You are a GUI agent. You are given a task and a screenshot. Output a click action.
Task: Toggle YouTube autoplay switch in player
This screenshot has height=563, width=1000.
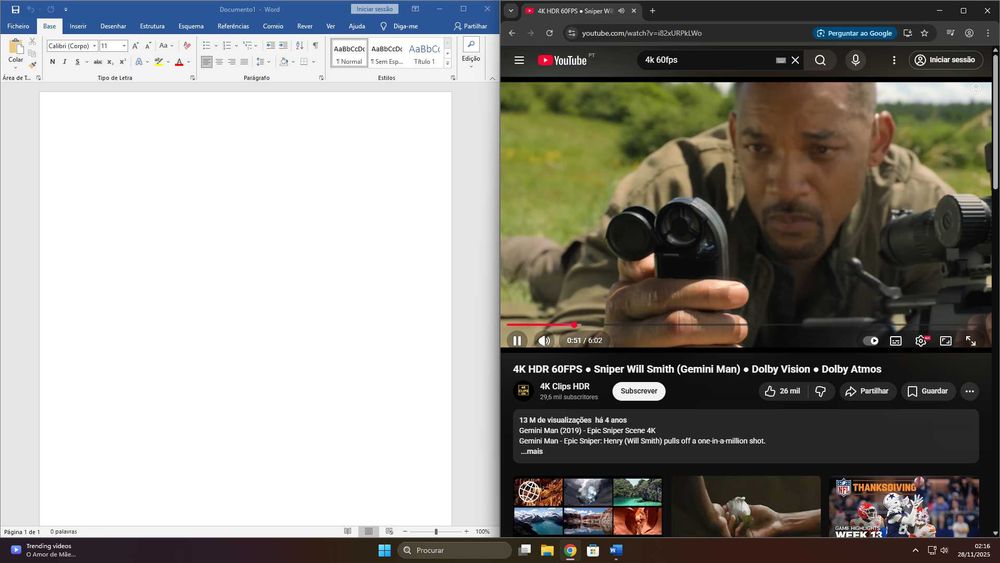[871, 340]
